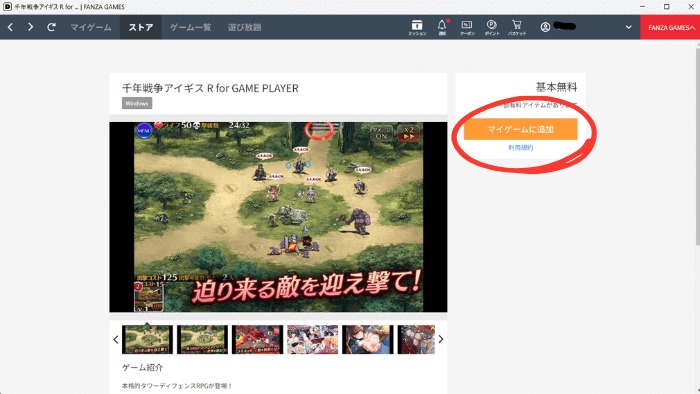Expand the account dropdown chevron
Image resolution: width=700 pixels, height=394 pixels.
(x=629, y=27)
